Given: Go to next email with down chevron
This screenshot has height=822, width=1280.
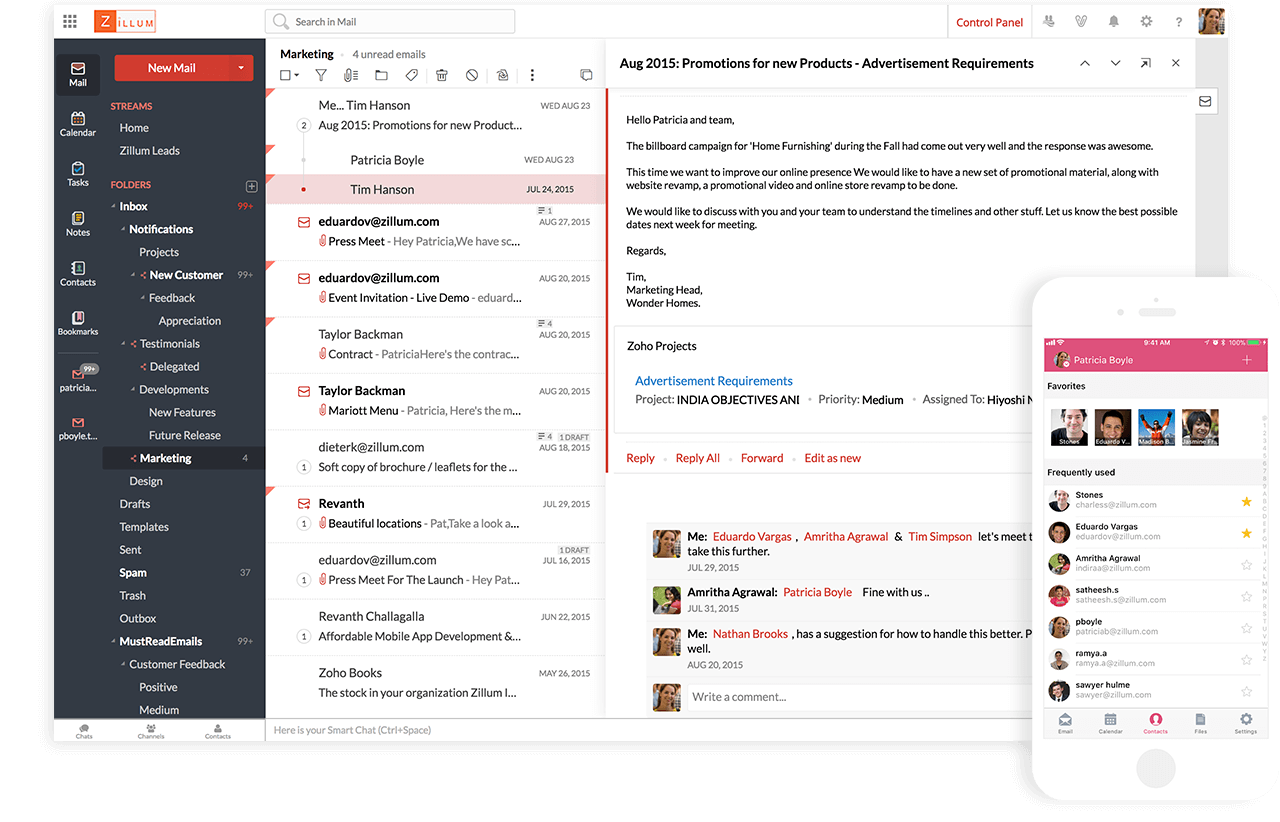Looking at the screenshot, I should pos(1115,63).
